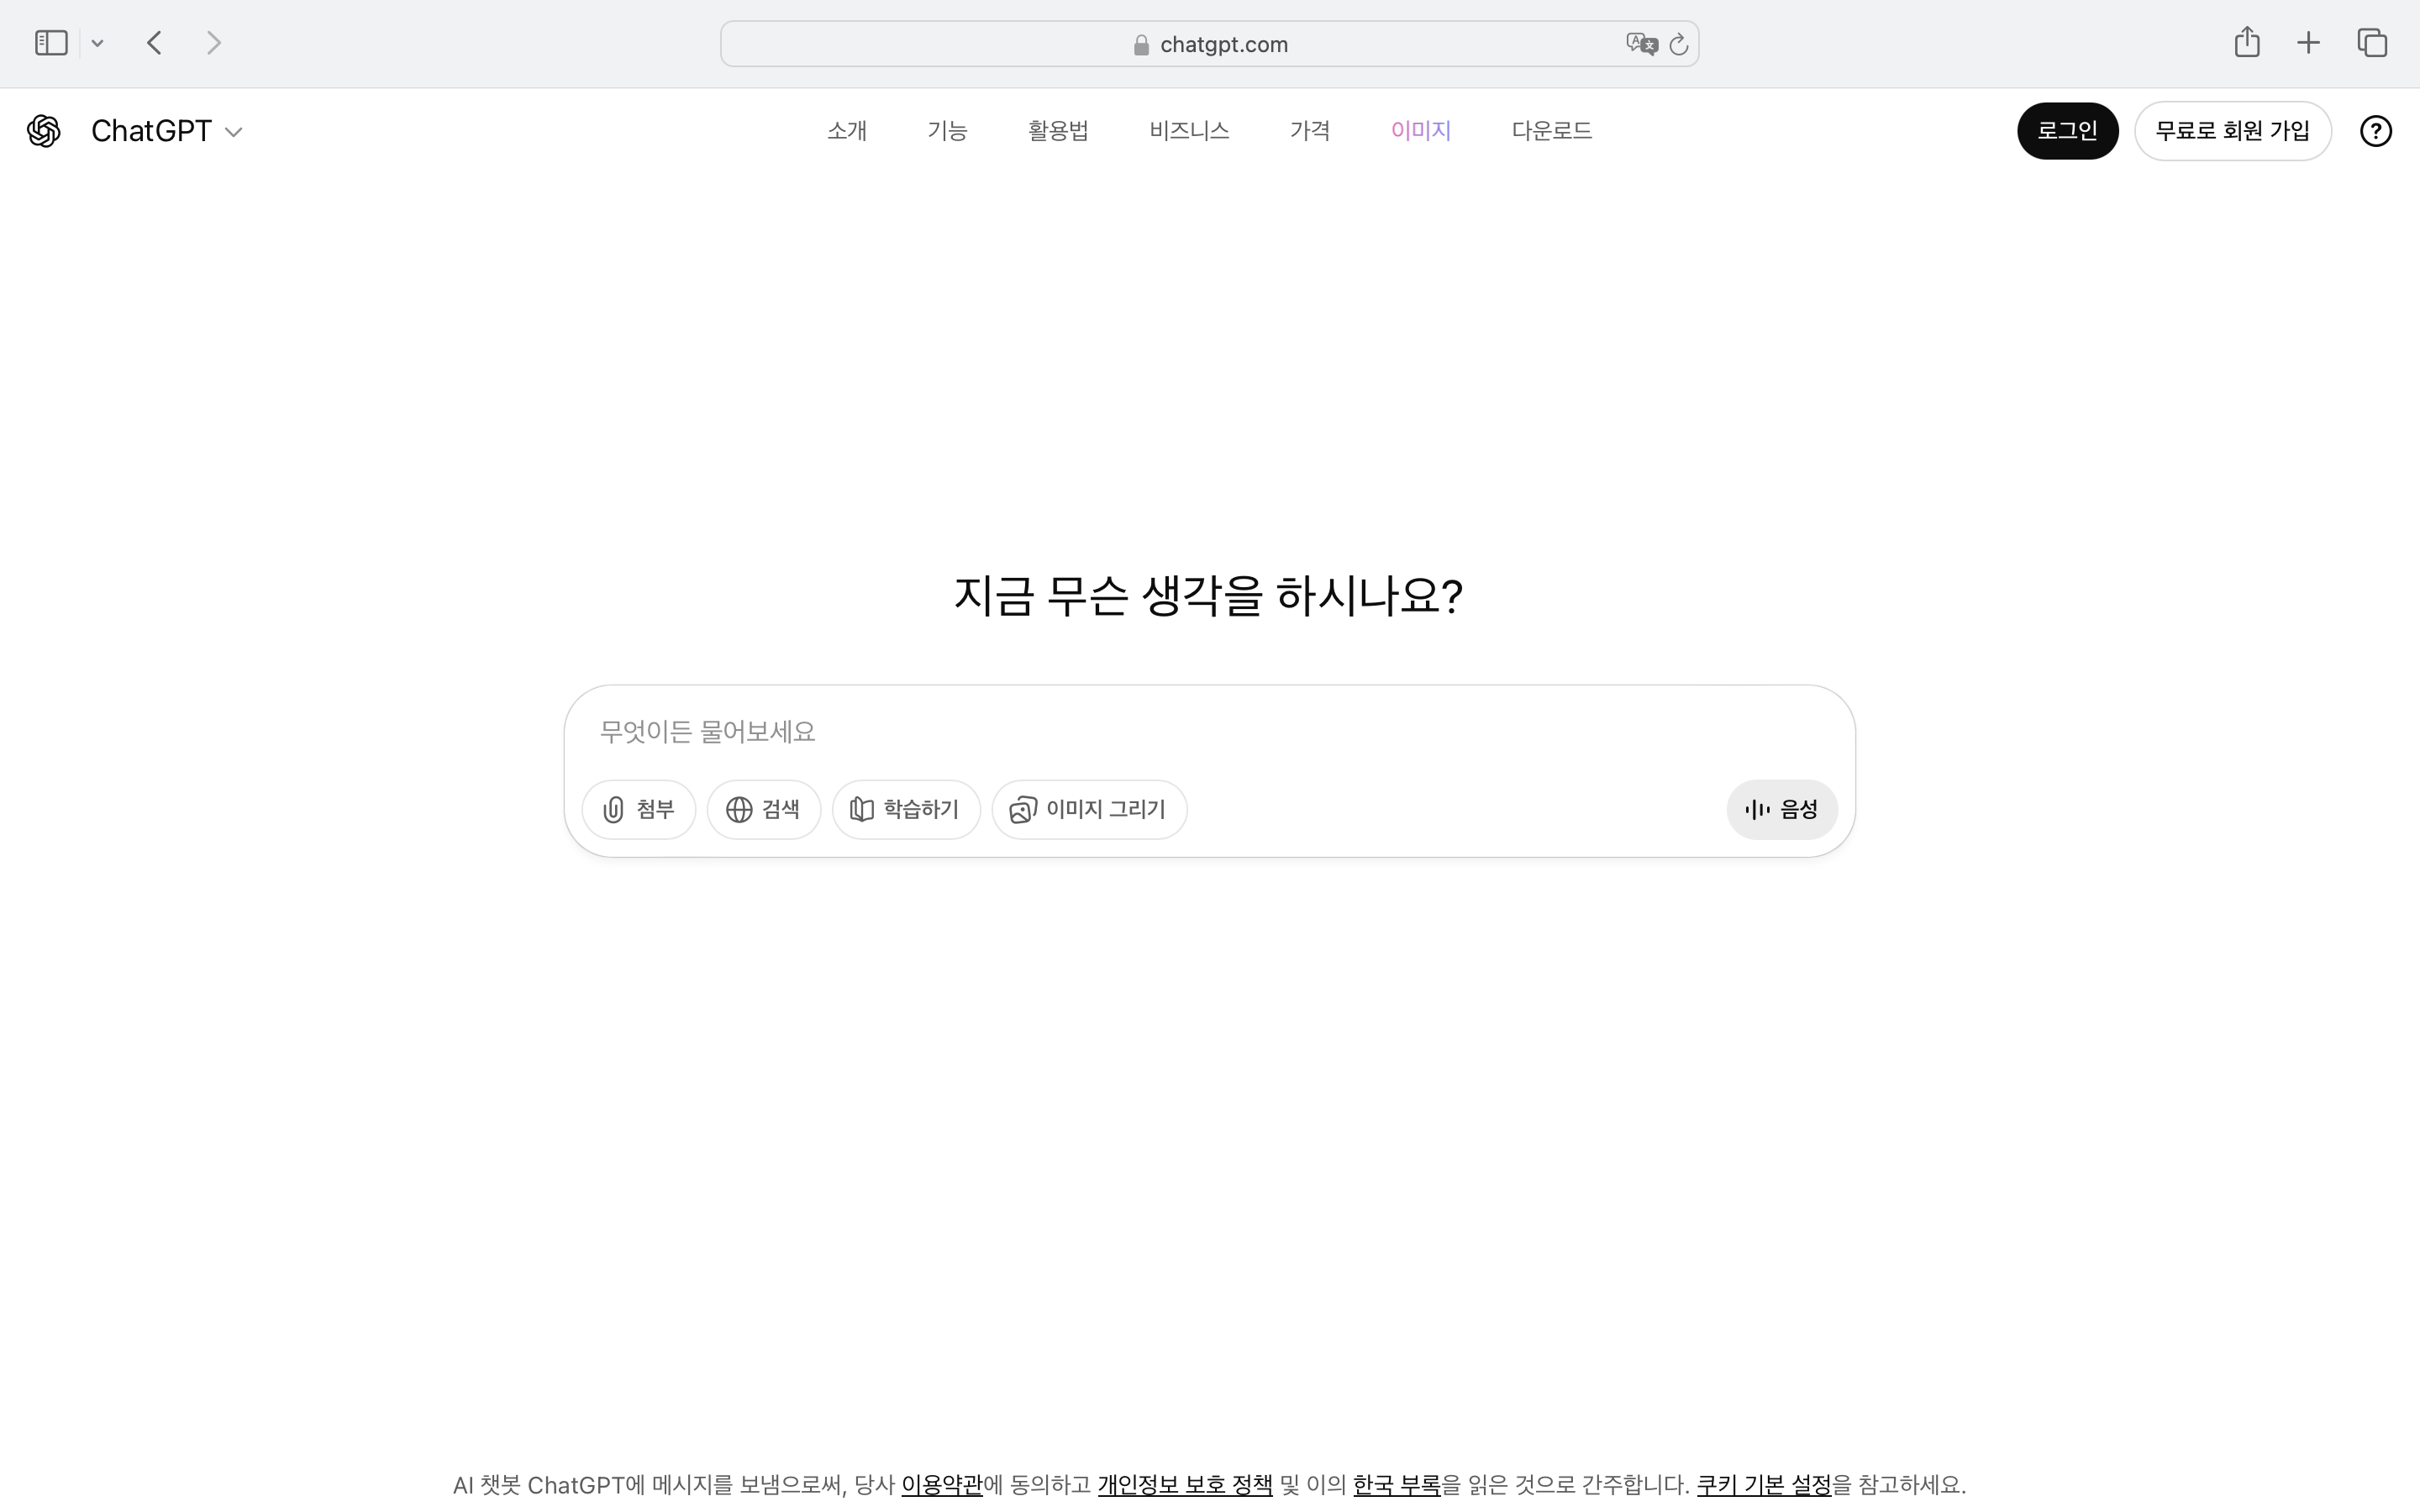The image size is (2420, 1512).
Task: Show tab overview icon
Action: [2372, 43]
